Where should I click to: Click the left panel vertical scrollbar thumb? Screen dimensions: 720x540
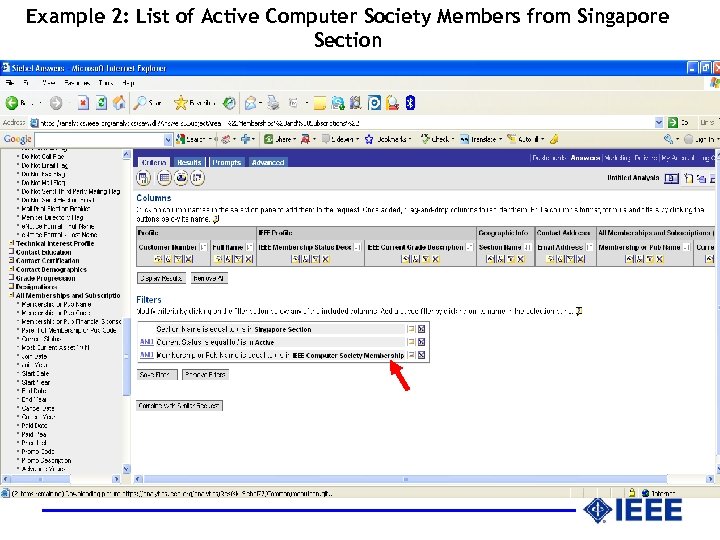(127, 356)
